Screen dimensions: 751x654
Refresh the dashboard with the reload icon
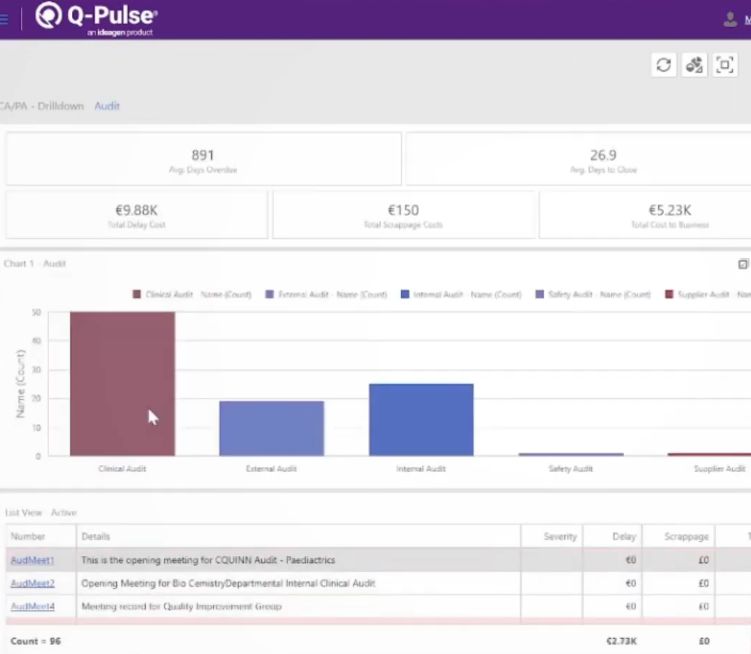[x=663, y=65]
